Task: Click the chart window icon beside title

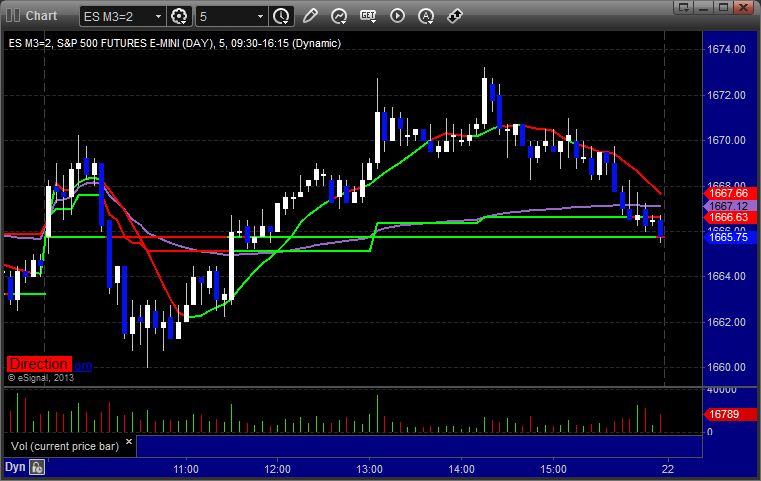Action: pos(12,16)
